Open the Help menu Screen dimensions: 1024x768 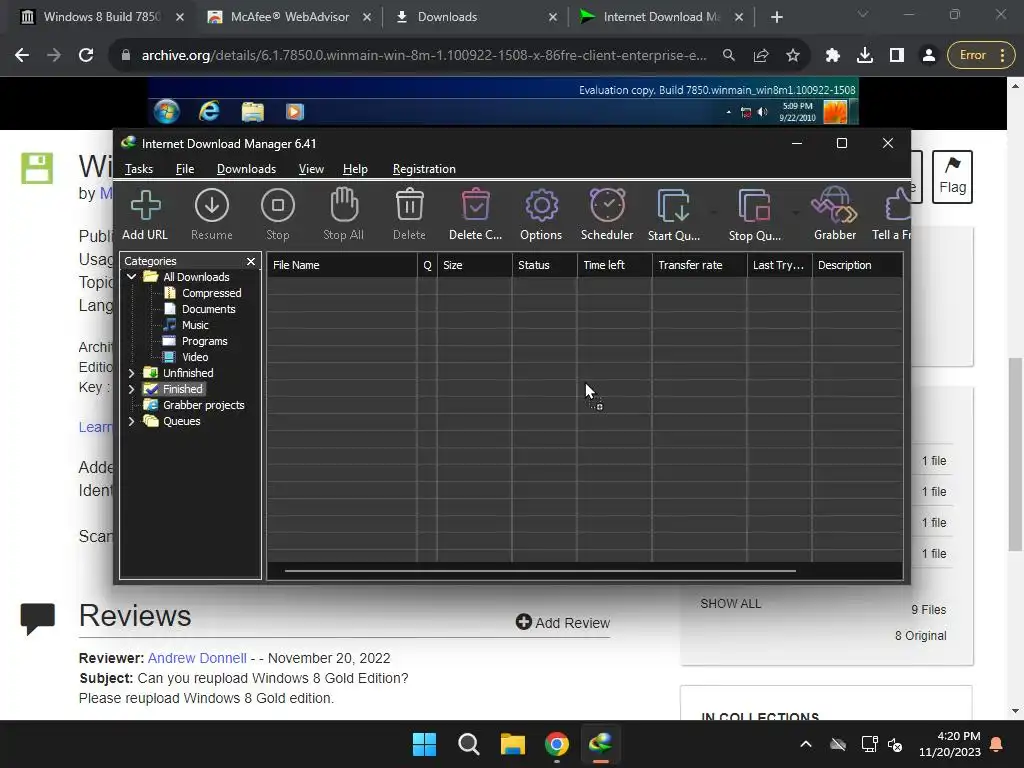tap(355, 169)
